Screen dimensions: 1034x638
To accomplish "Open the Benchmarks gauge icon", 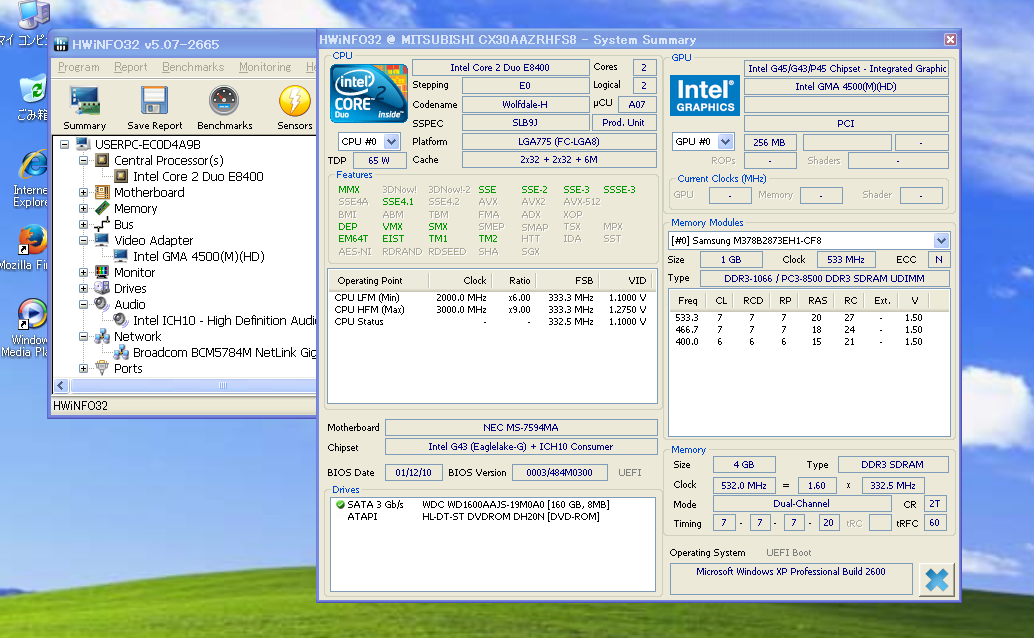I will coord(224,102).
